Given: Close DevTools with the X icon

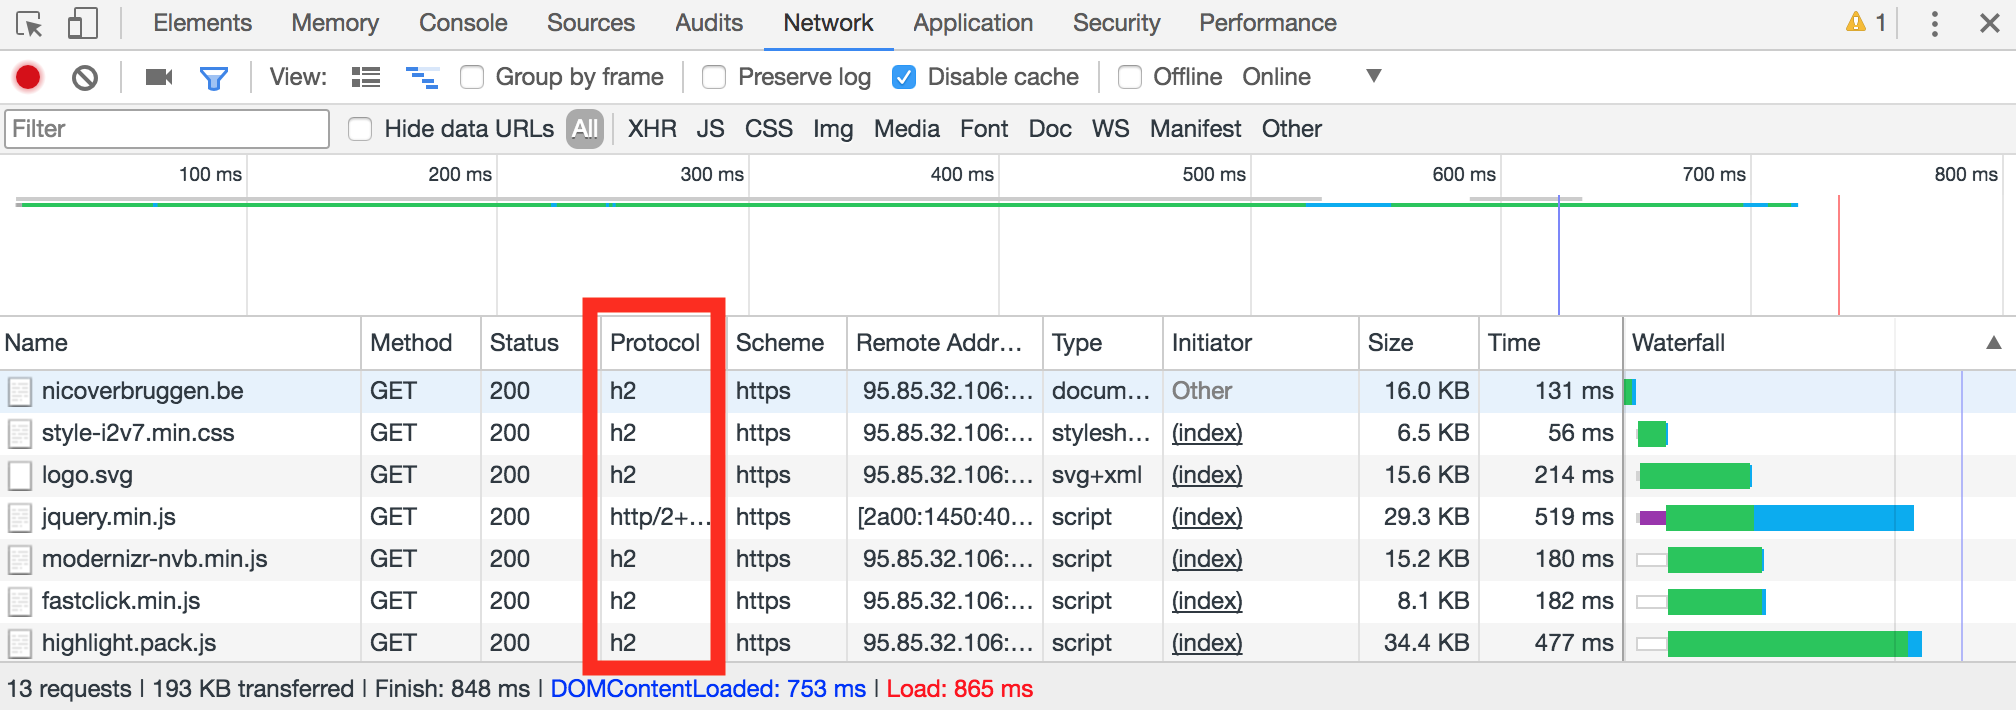Looking at the screenshot, I should tap(1990, 23).
